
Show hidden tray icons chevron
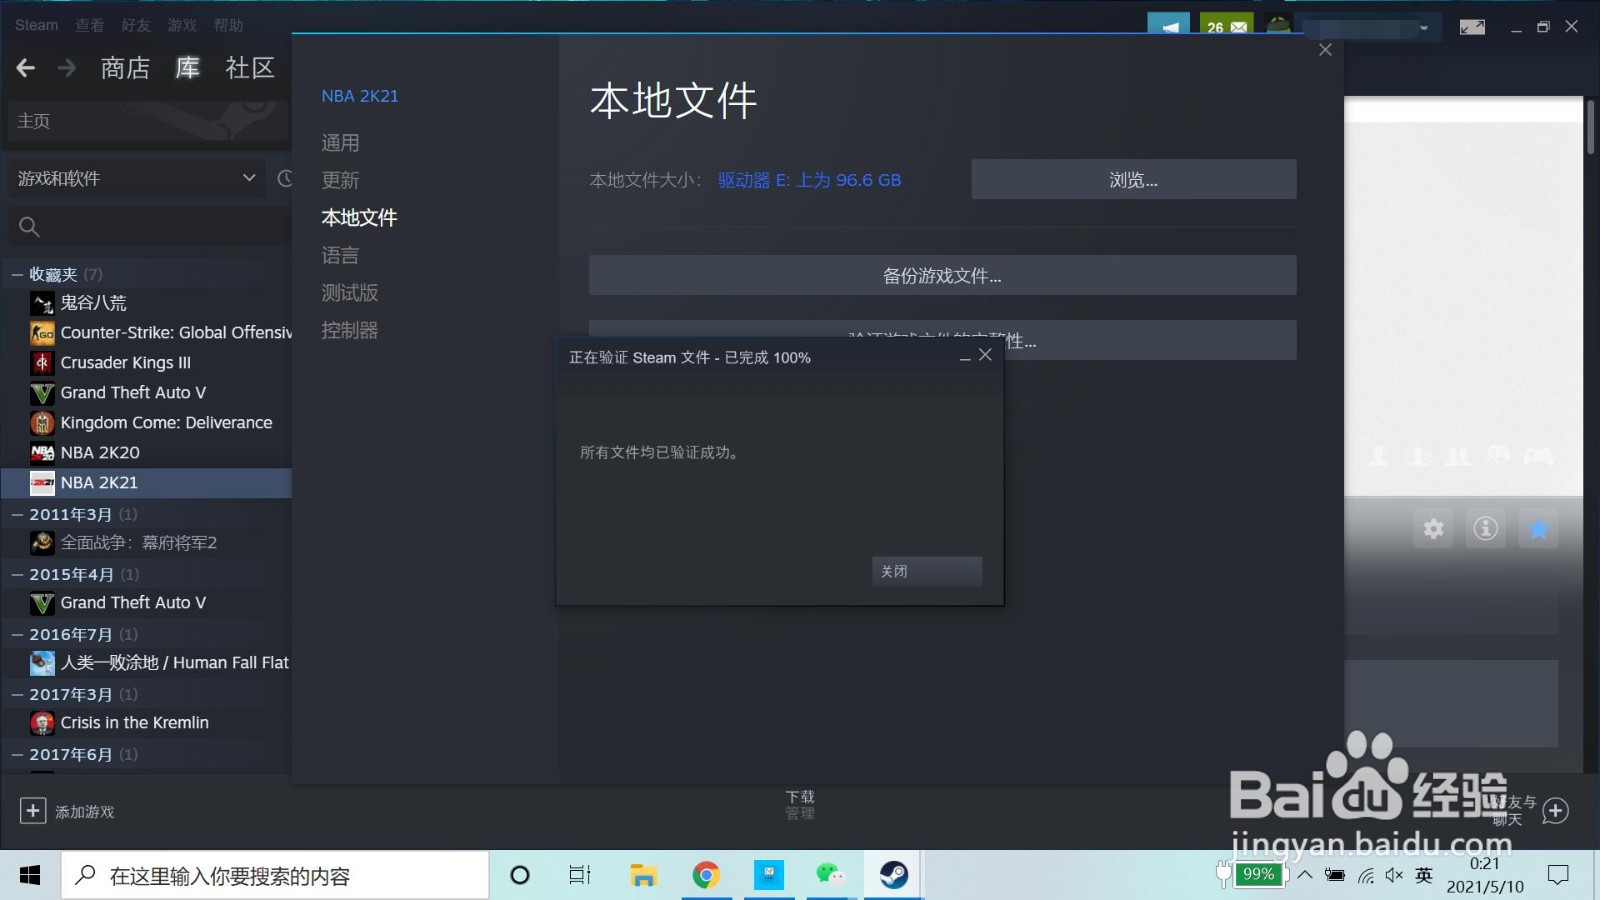point(1305,876)
